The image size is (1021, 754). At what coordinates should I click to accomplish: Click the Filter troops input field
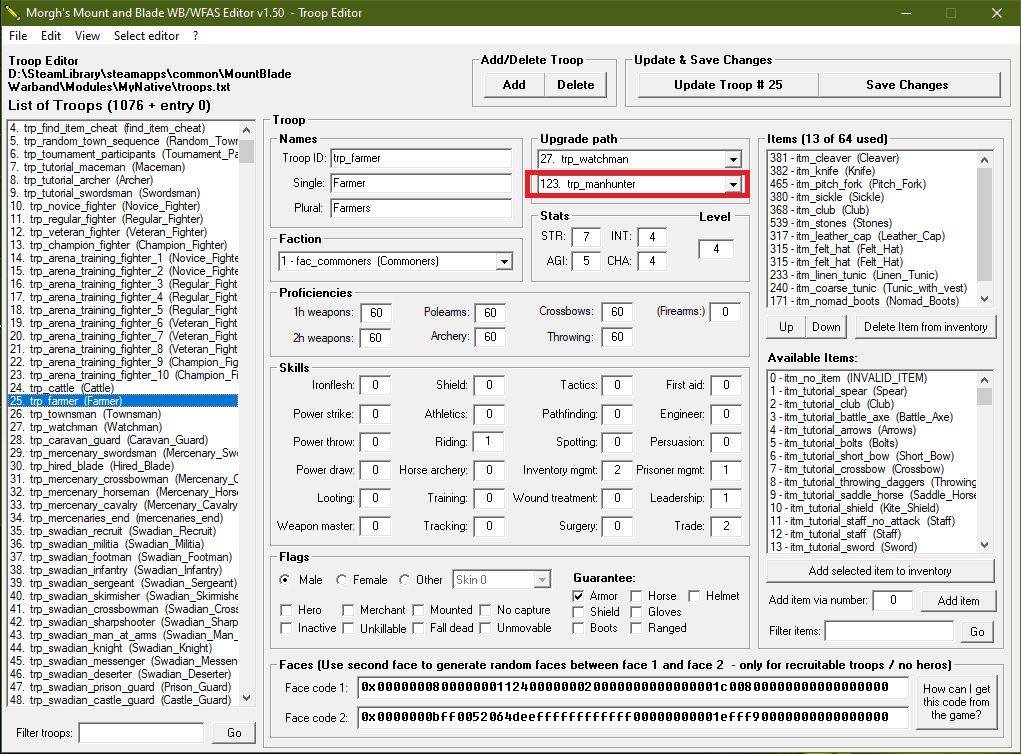pos(141,733)
